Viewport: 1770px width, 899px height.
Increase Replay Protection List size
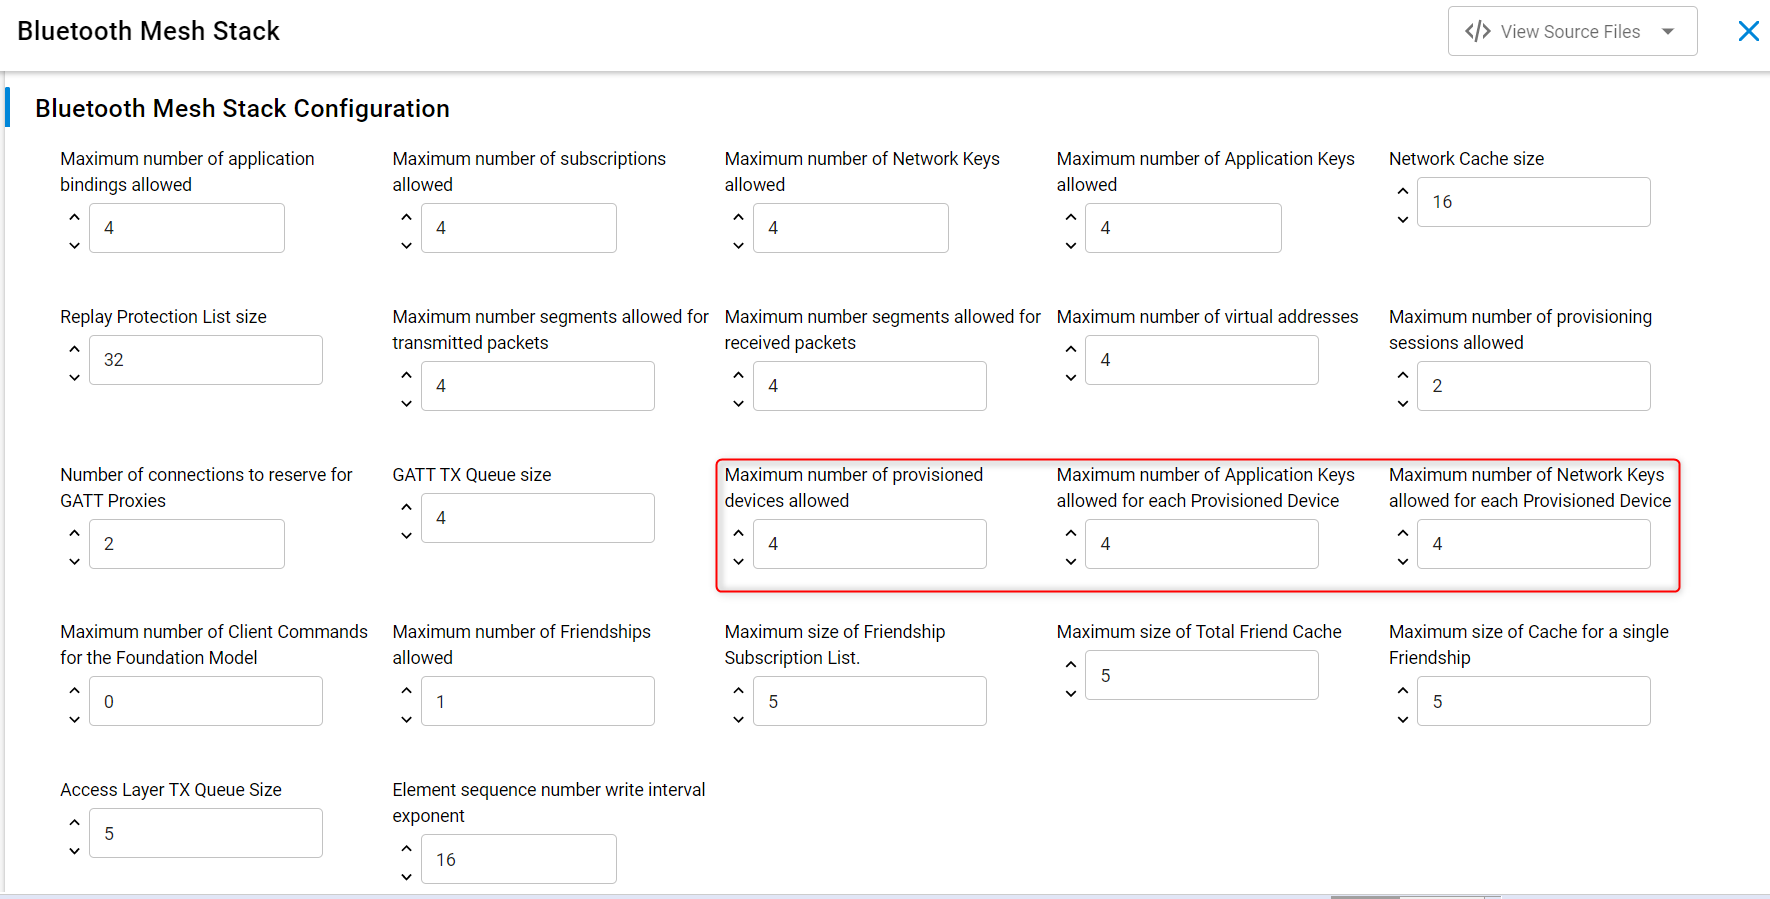[x=74, y=348]
